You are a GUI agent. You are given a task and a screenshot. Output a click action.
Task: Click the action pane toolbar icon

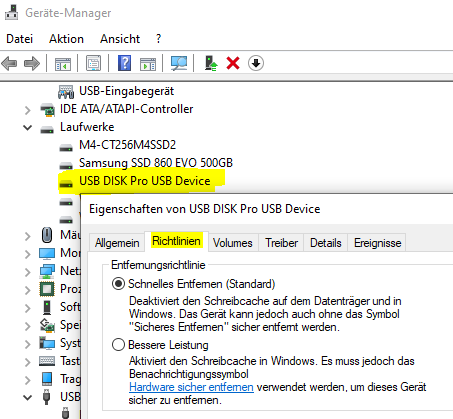[x=148, y=63]
